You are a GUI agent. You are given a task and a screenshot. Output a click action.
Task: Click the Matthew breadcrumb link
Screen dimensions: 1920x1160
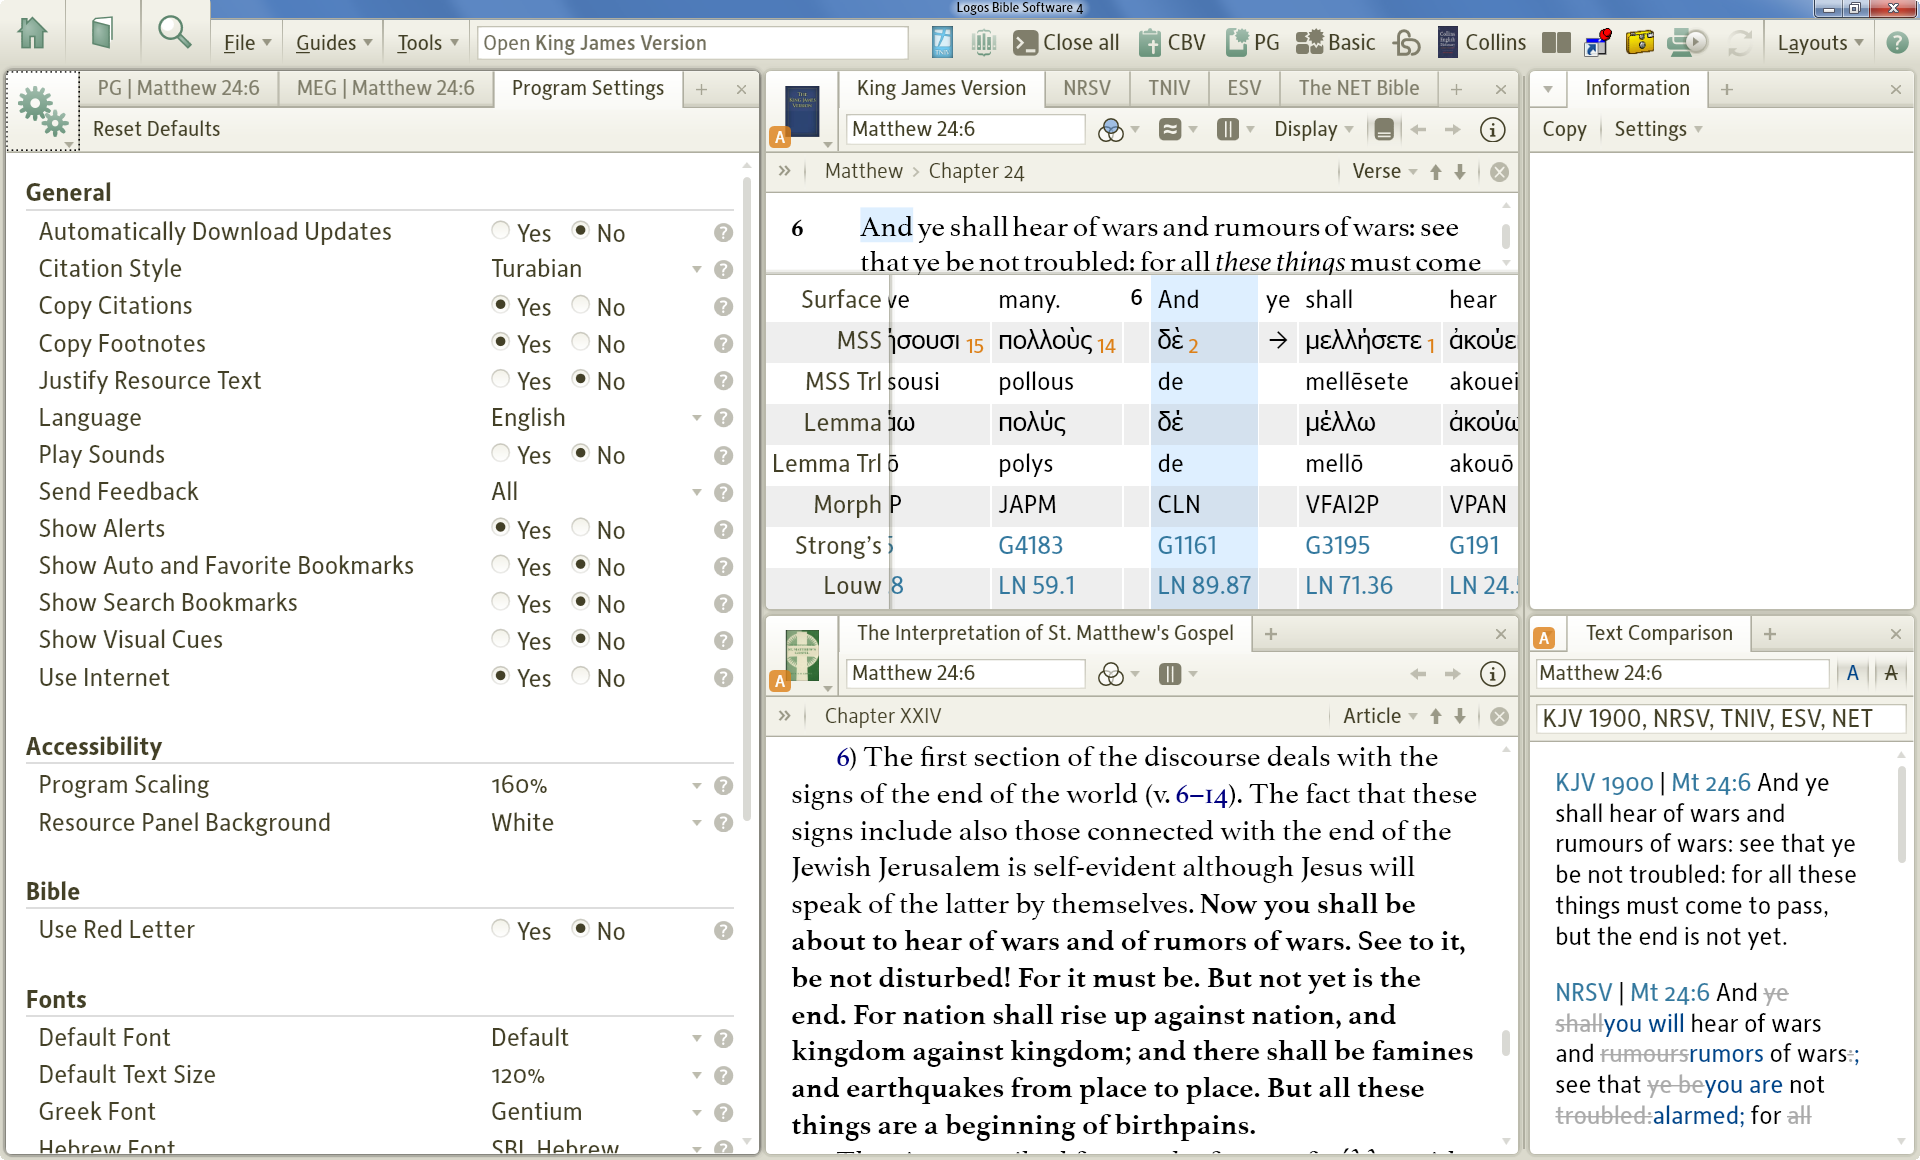[863, 172]
